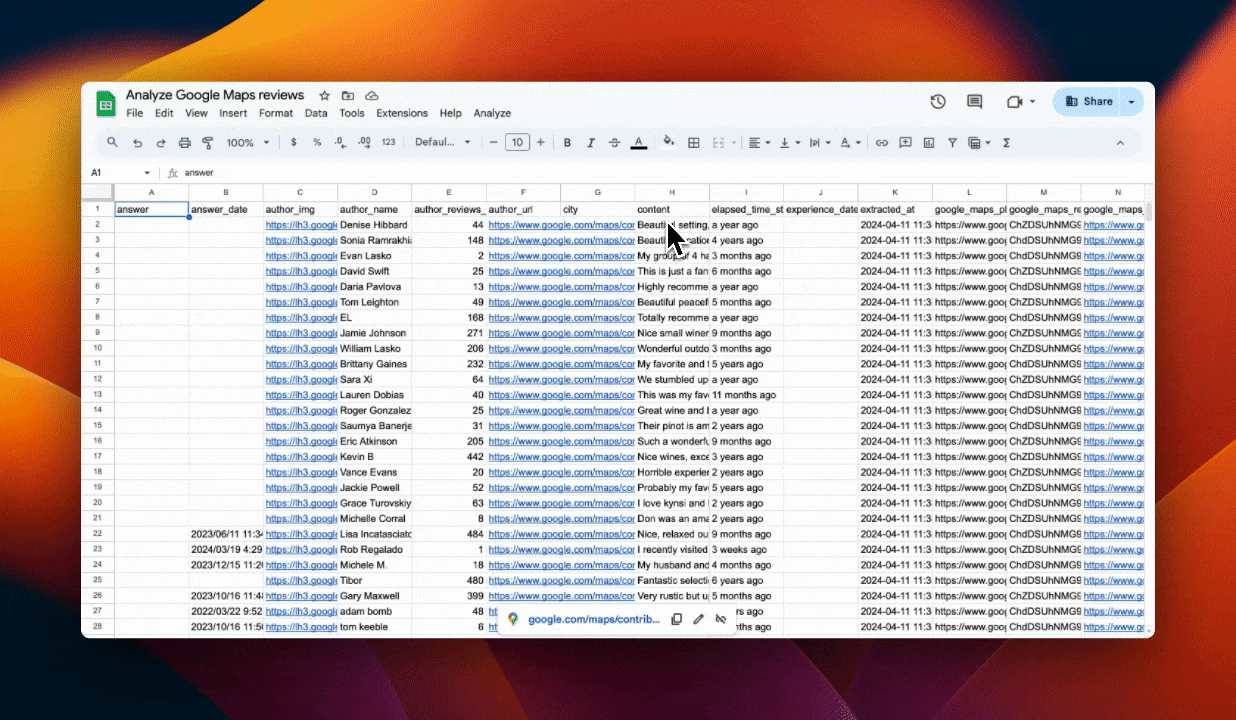Print the spreadsheet
1236x720 pixels.
click(185, 143)
